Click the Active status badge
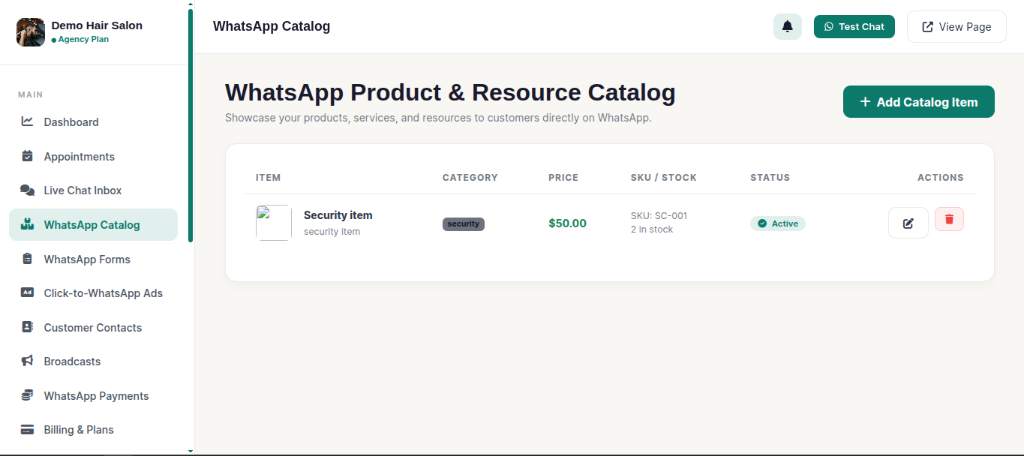This screenshot has width=1024, height=456. click(x=778, y=223)
